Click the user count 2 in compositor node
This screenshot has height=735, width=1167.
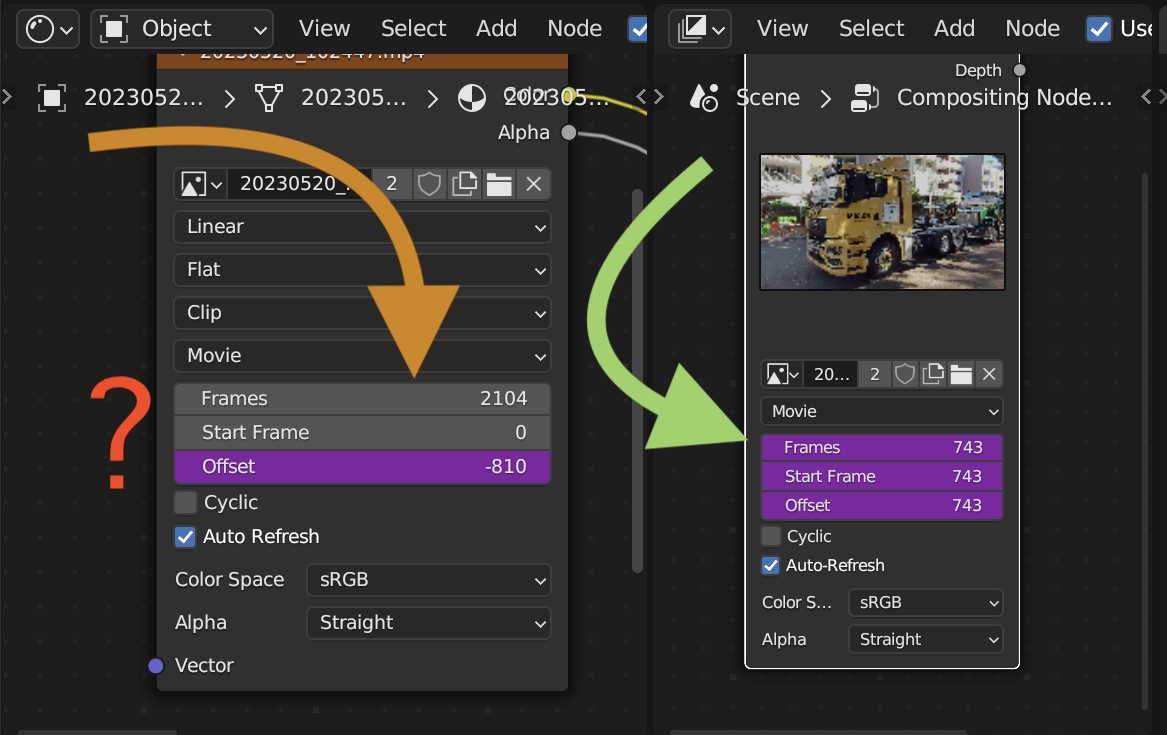(875, 374)
